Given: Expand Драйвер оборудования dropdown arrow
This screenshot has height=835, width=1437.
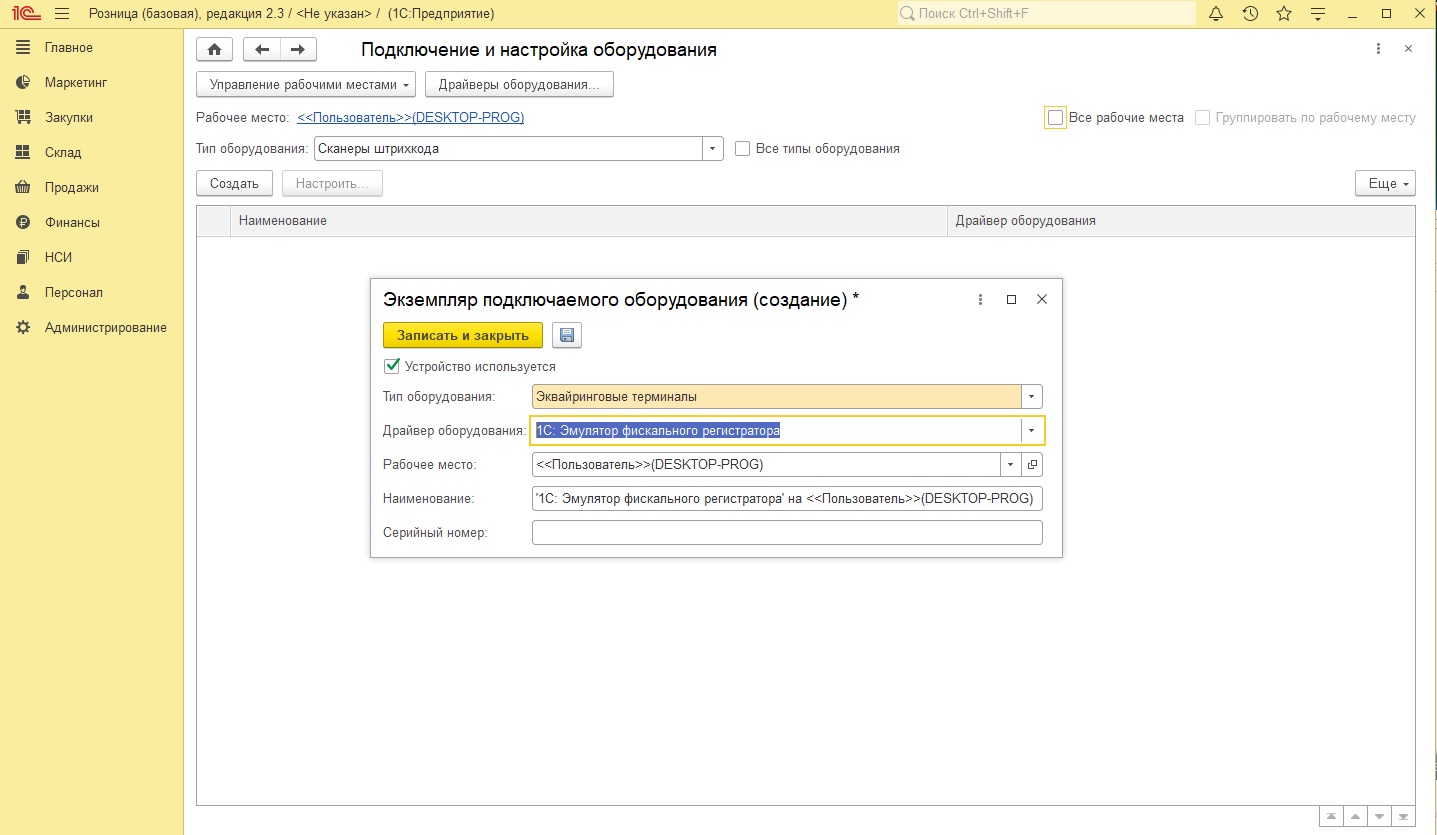Looking at the screenshot, I should pos(1032,431).
